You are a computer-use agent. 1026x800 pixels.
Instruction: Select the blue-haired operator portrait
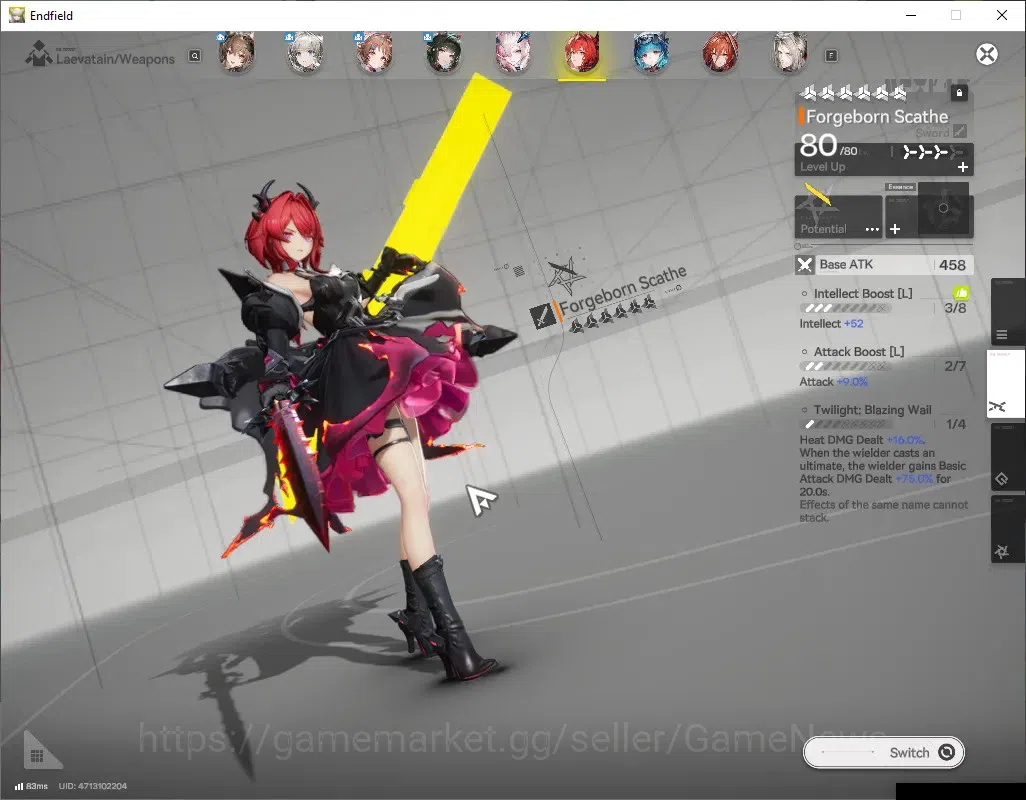point(651,52)
